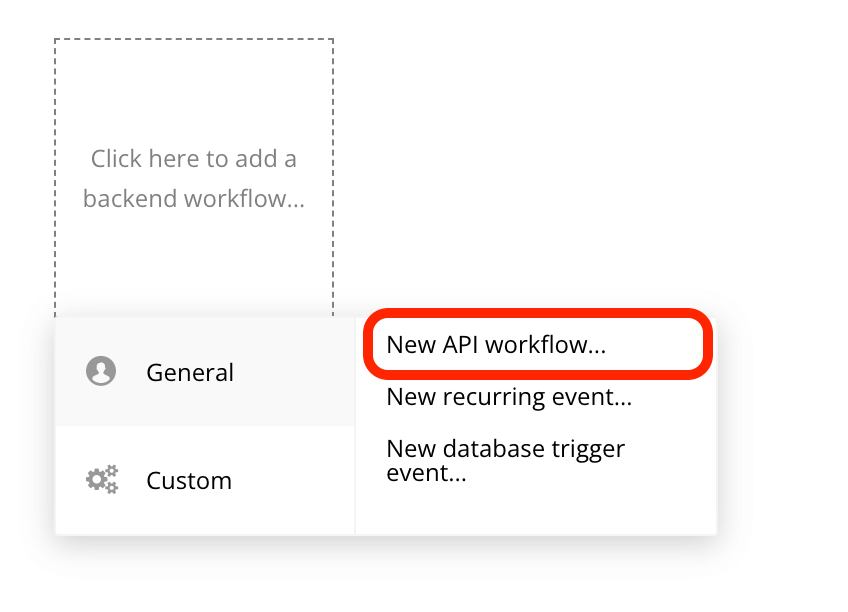
Task: Select the General label text
Action: [x=189, y=372]
